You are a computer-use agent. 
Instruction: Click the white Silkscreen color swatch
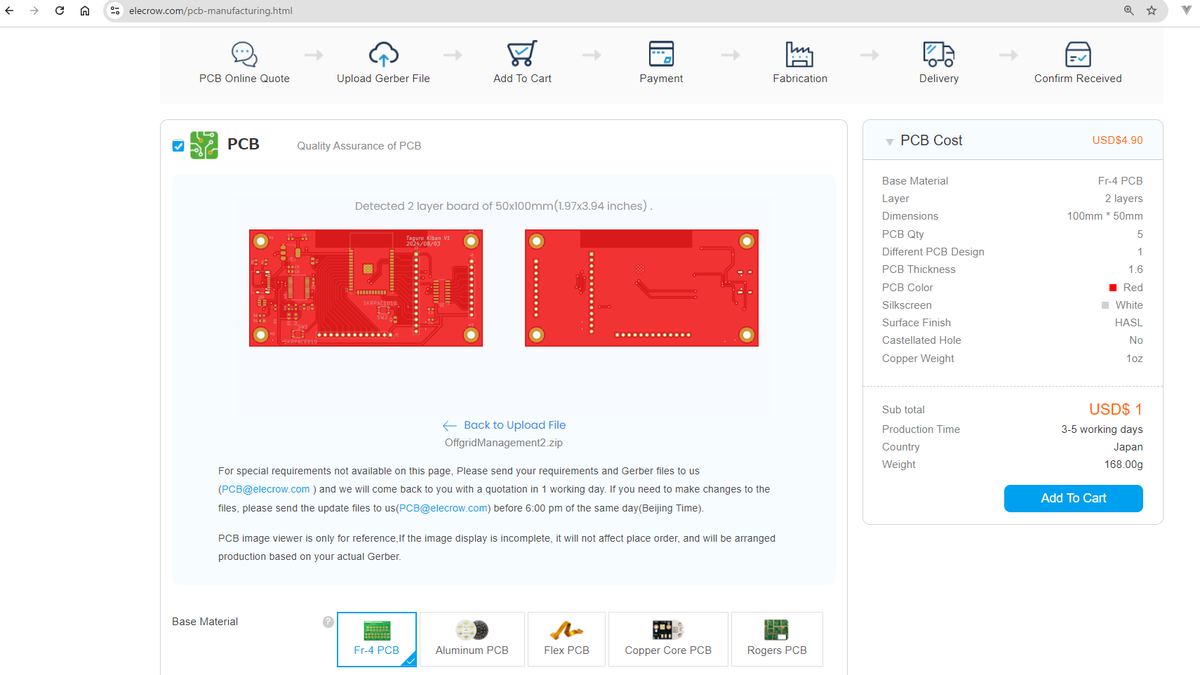tap(1105, 305)
